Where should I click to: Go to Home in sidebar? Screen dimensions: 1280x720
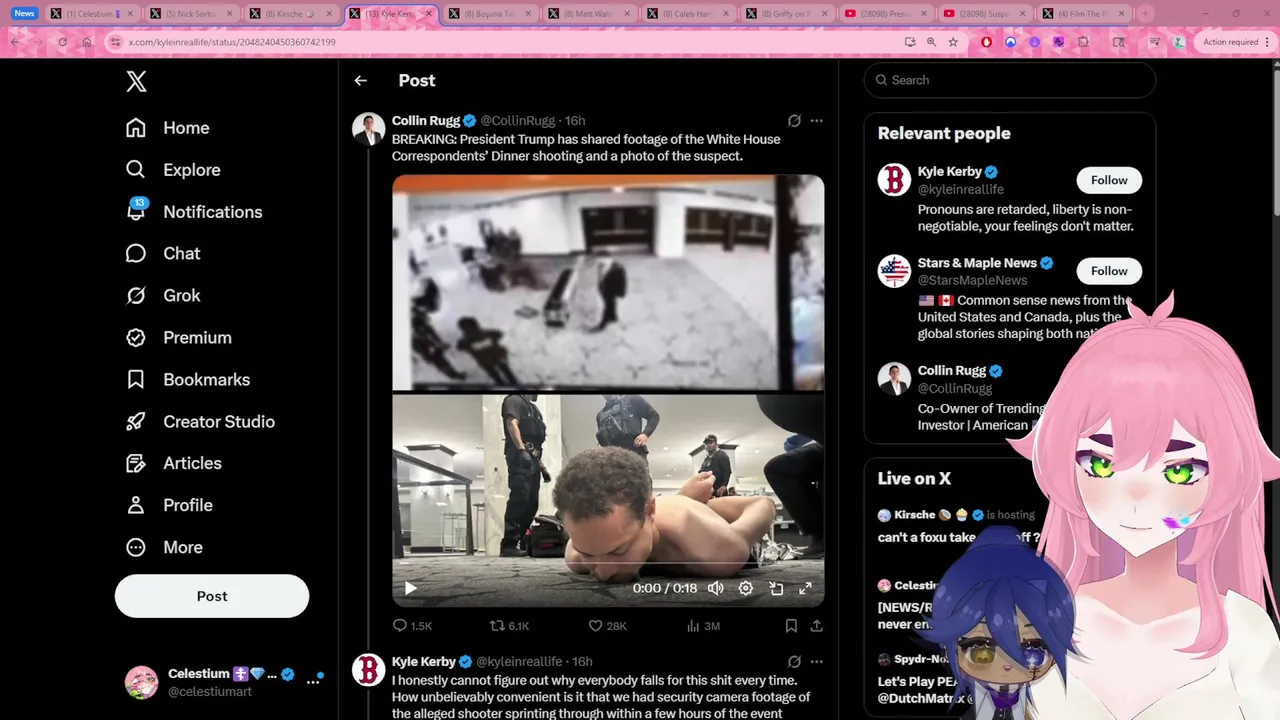pos(167,128)
